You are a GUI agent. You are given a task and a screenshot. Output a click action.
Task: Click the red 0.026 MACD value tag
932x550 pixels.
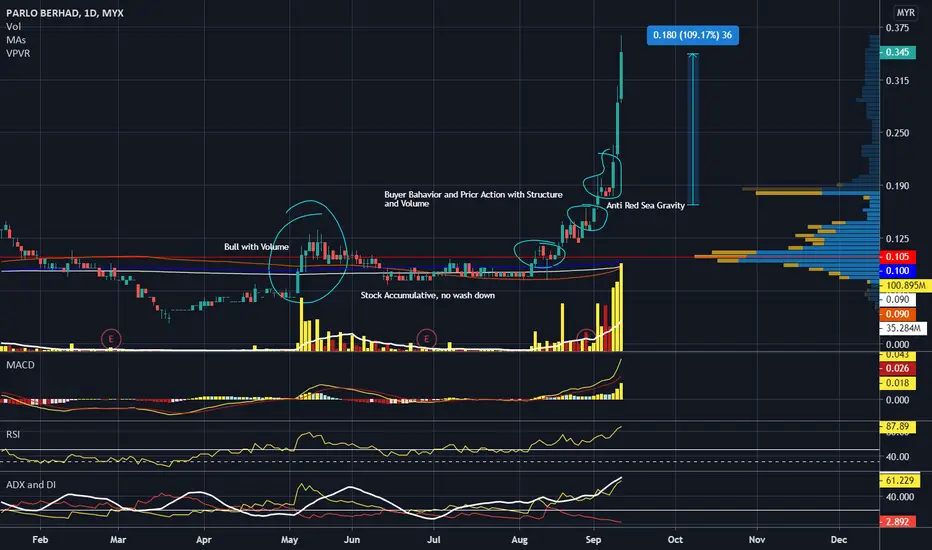pos(898,369)
